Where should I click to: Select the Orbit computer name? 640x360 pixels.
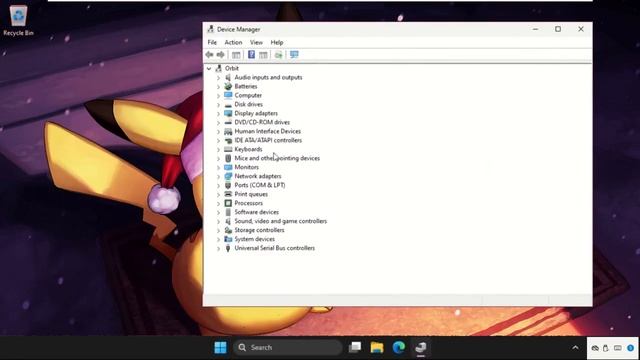click(x=232, y=68)
